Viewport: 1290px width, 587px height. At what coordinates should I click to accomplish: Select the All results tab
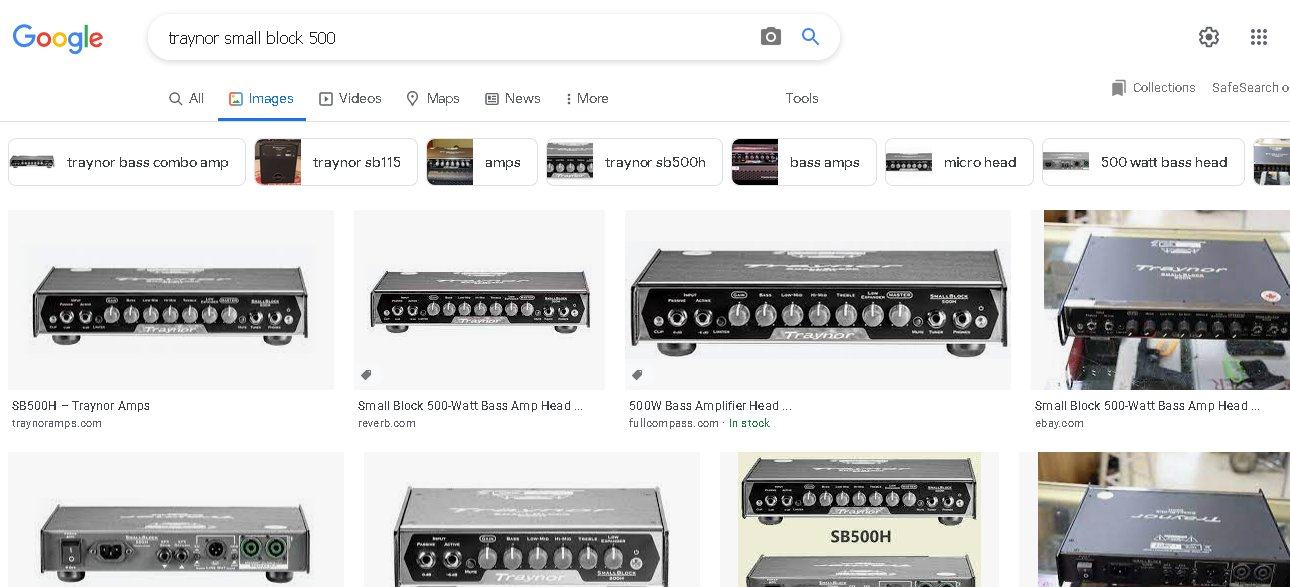click(x=186, y=98)
